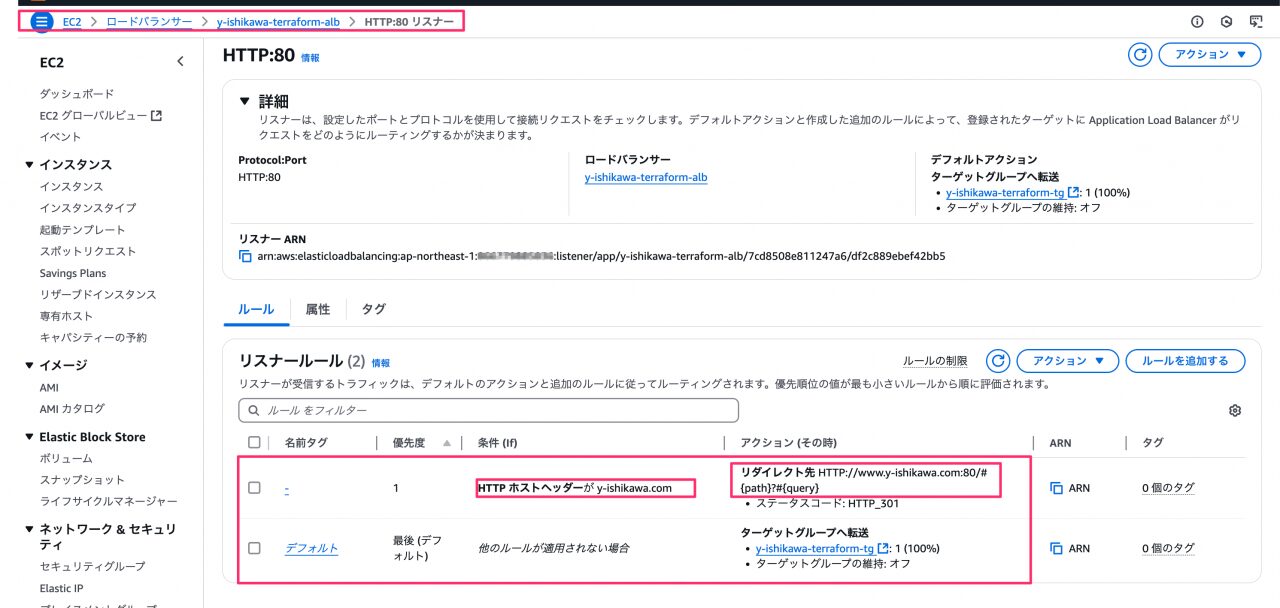Open ダッシュボード in the sidebar

pos(77,94)
